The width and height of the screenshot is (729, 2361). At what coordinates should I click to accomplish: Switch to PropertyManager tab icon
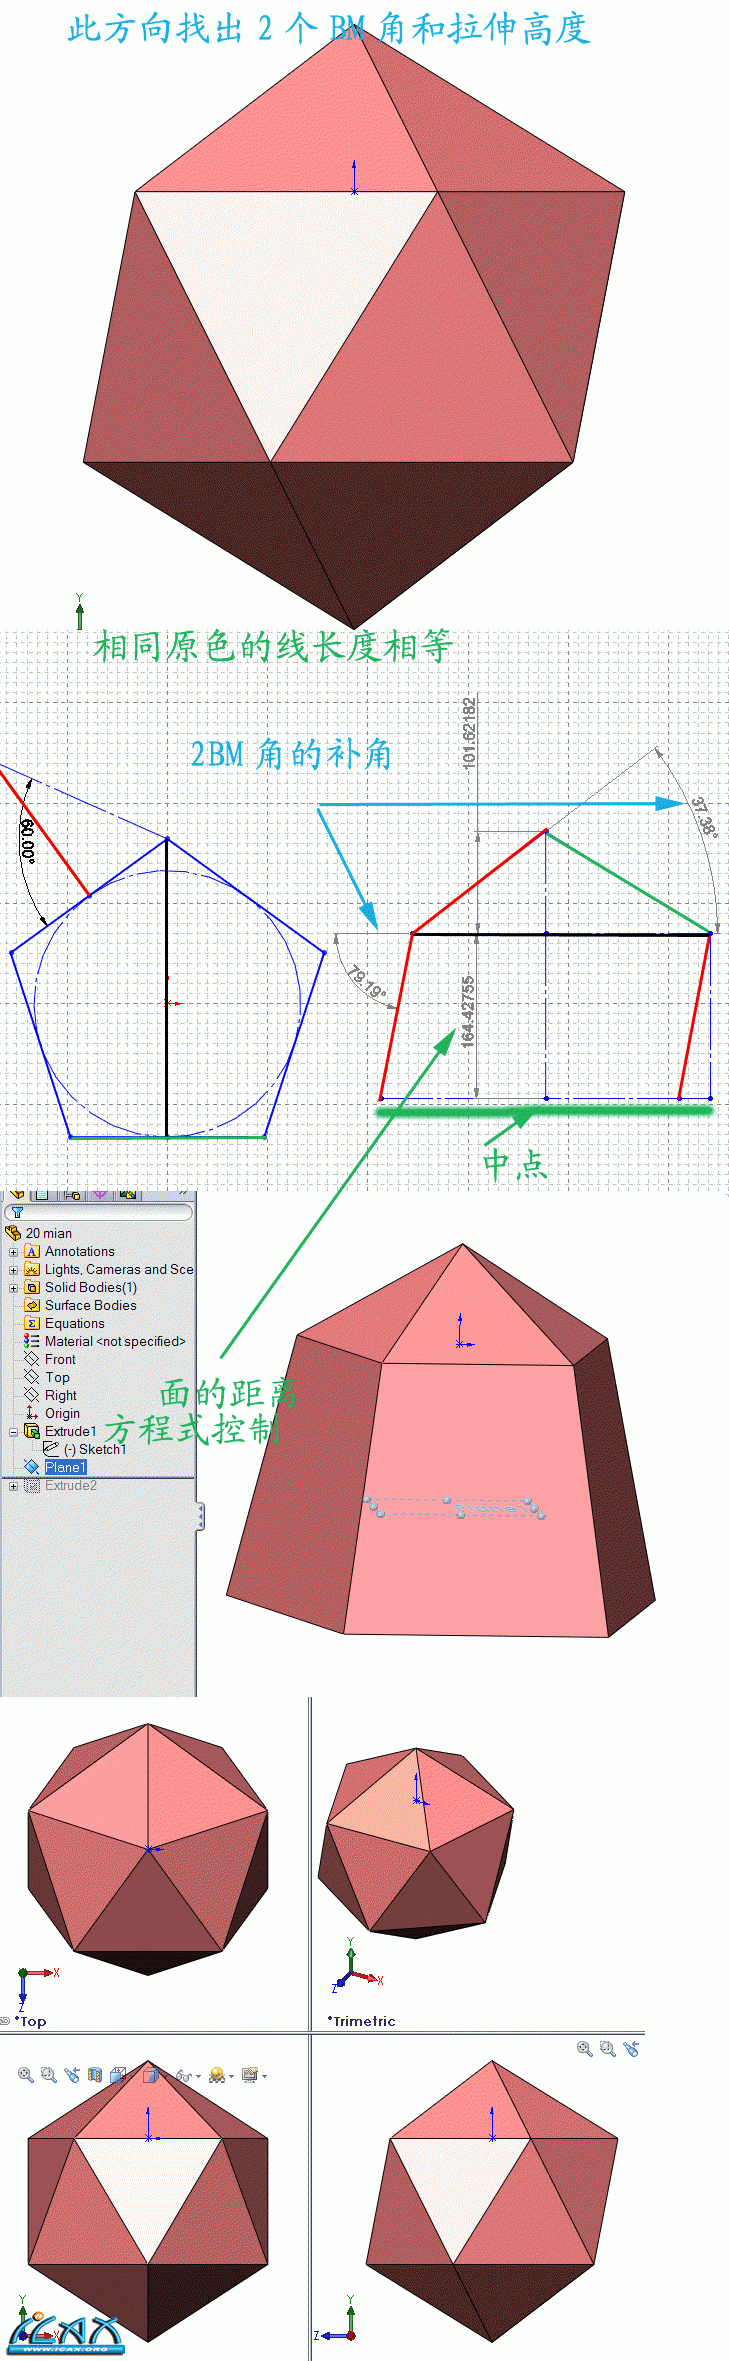[44, 1194]
